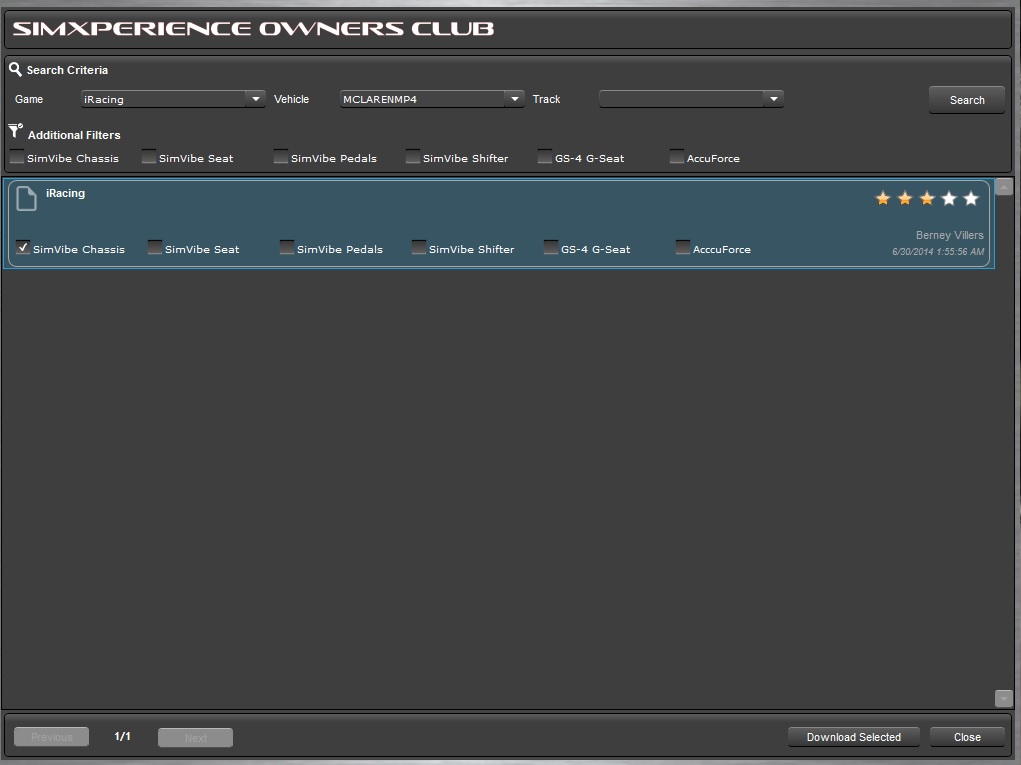1021x765 pixels.
Task: Enable the AccuForce filter checkbox
Action: 677,157
